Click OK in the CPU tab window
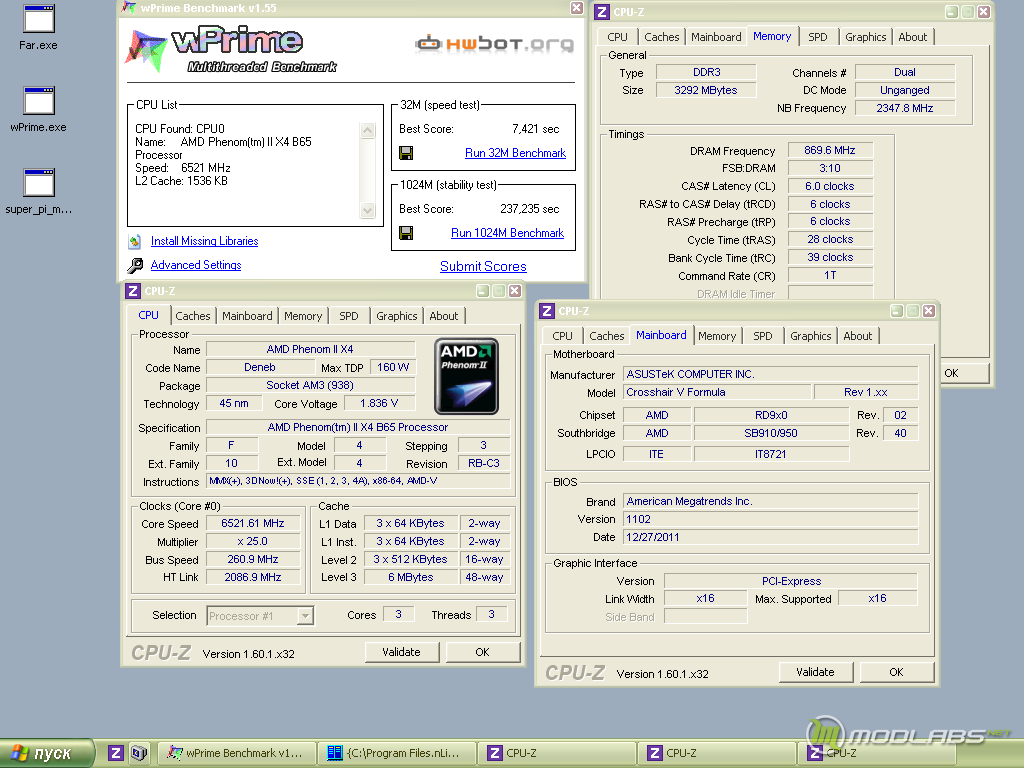Image resolution: width=1024 pixels, height=768 pixels. tap(483, 652)
